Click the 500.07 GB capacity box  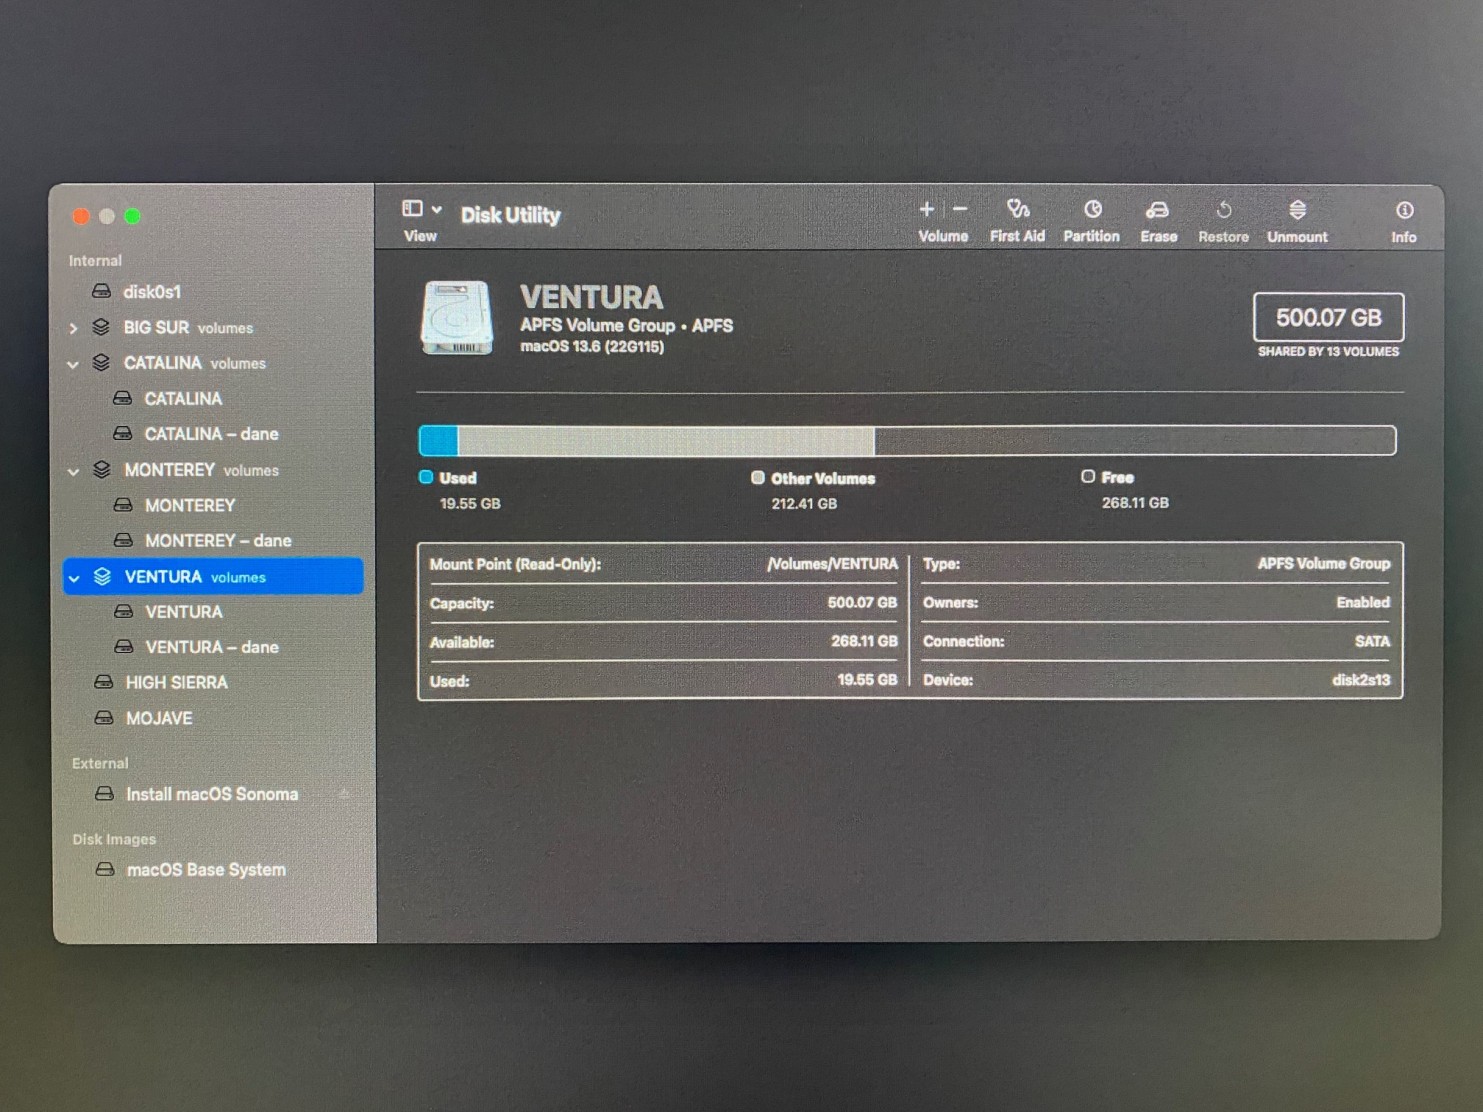[x=1328, y=317]
